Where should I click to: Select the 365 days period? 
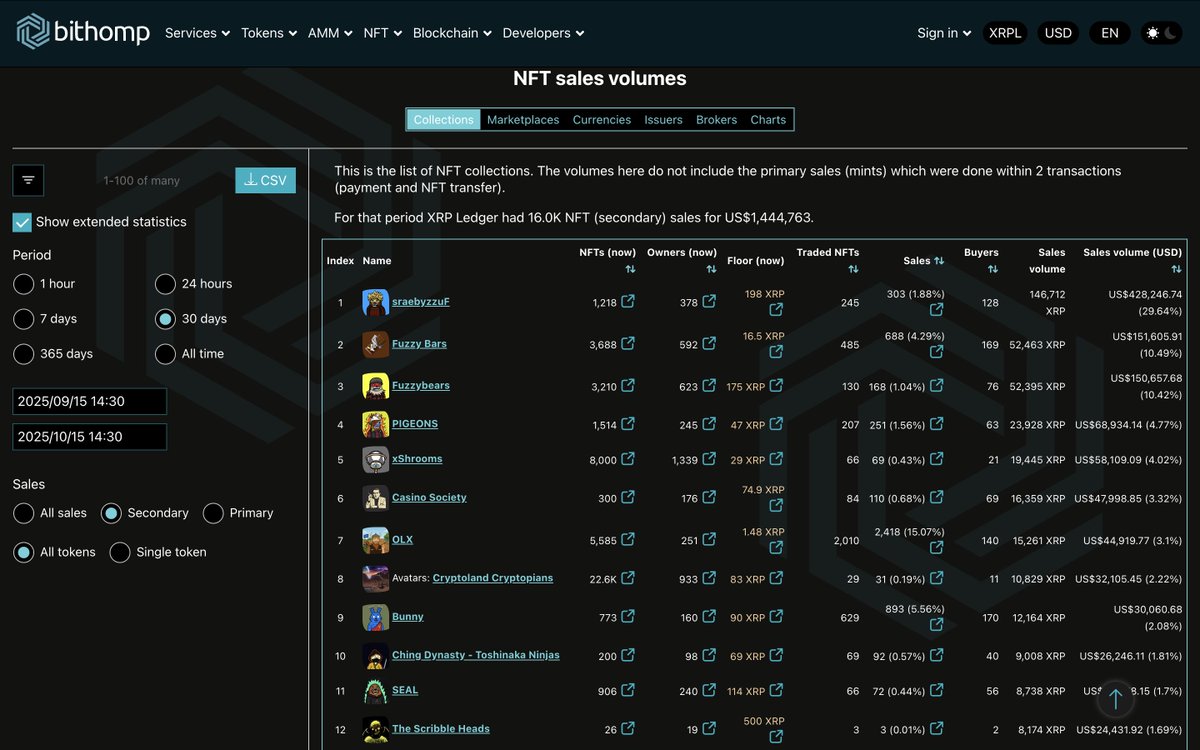[x=24, y=354]
